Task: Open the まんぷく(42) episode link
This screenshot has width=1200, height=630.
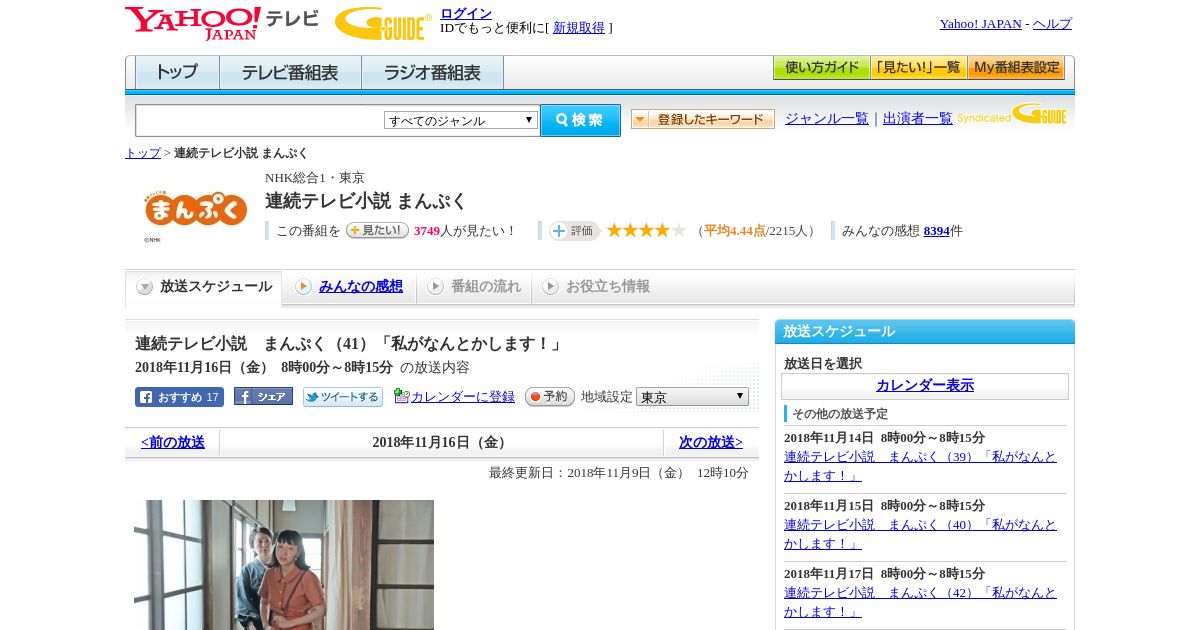Action: click(920, 602)
